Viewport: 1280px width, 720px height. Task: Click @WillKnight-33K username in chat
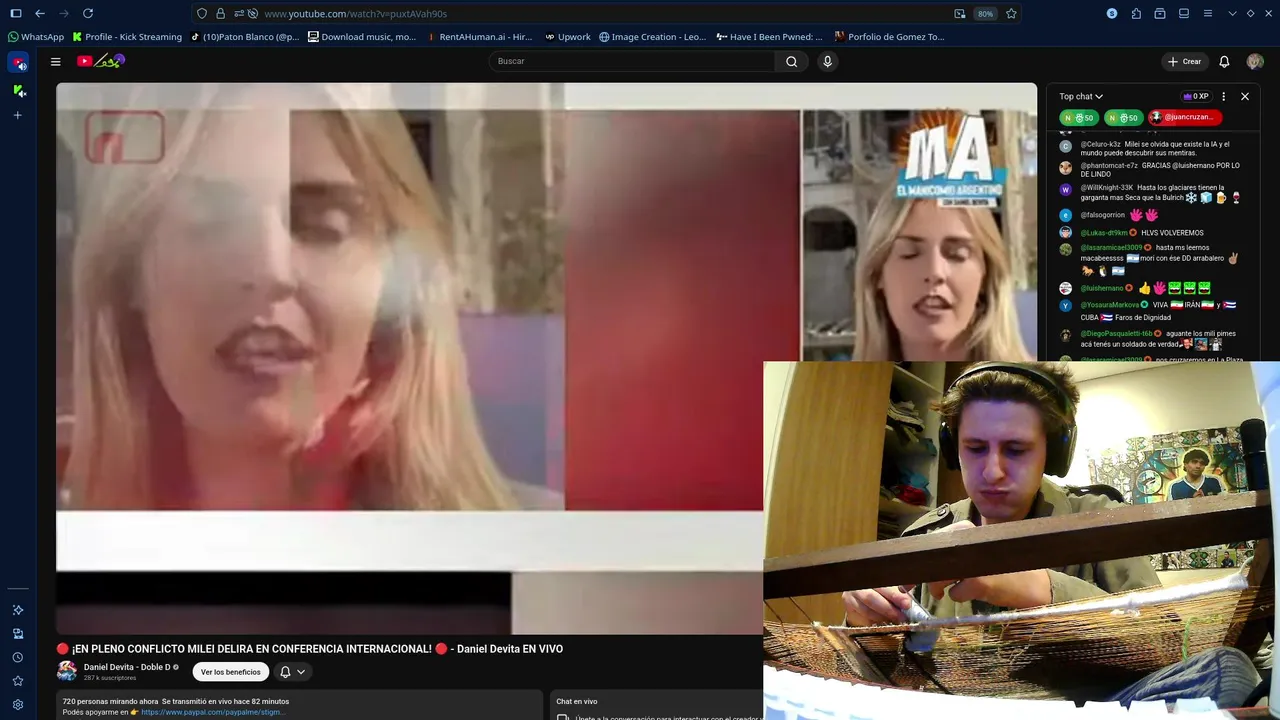[1106, 188]
